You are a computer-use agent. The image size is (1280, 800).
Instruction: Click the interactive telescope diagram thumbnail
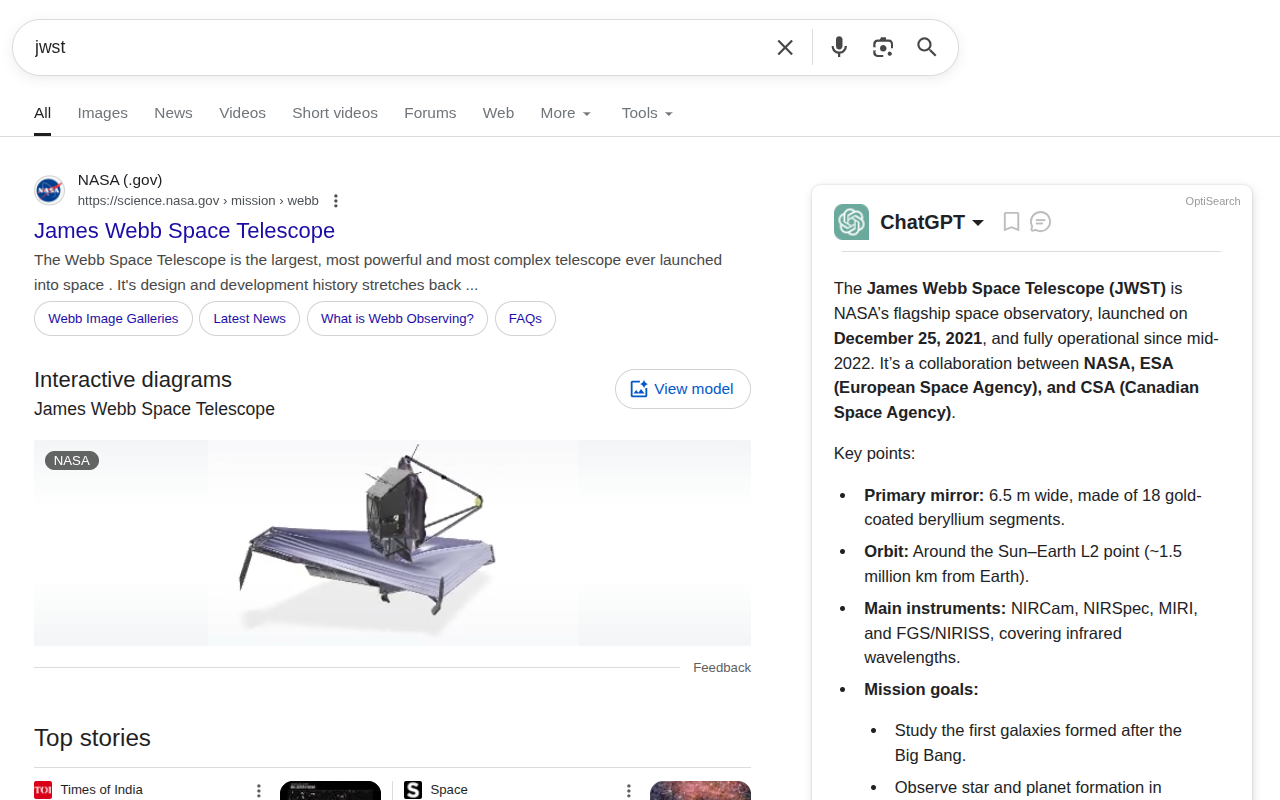pyautogui.click(x=392, y=542)
